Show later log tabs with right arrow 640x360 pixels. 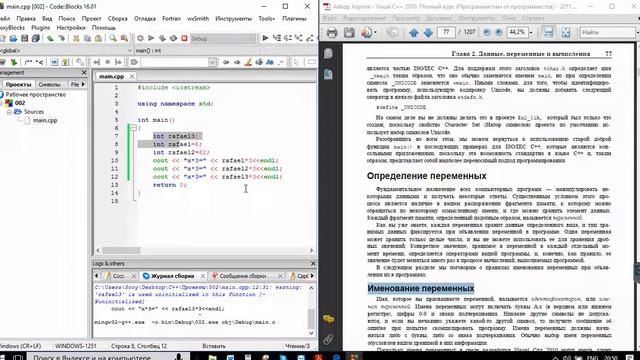tap(312, 276)
